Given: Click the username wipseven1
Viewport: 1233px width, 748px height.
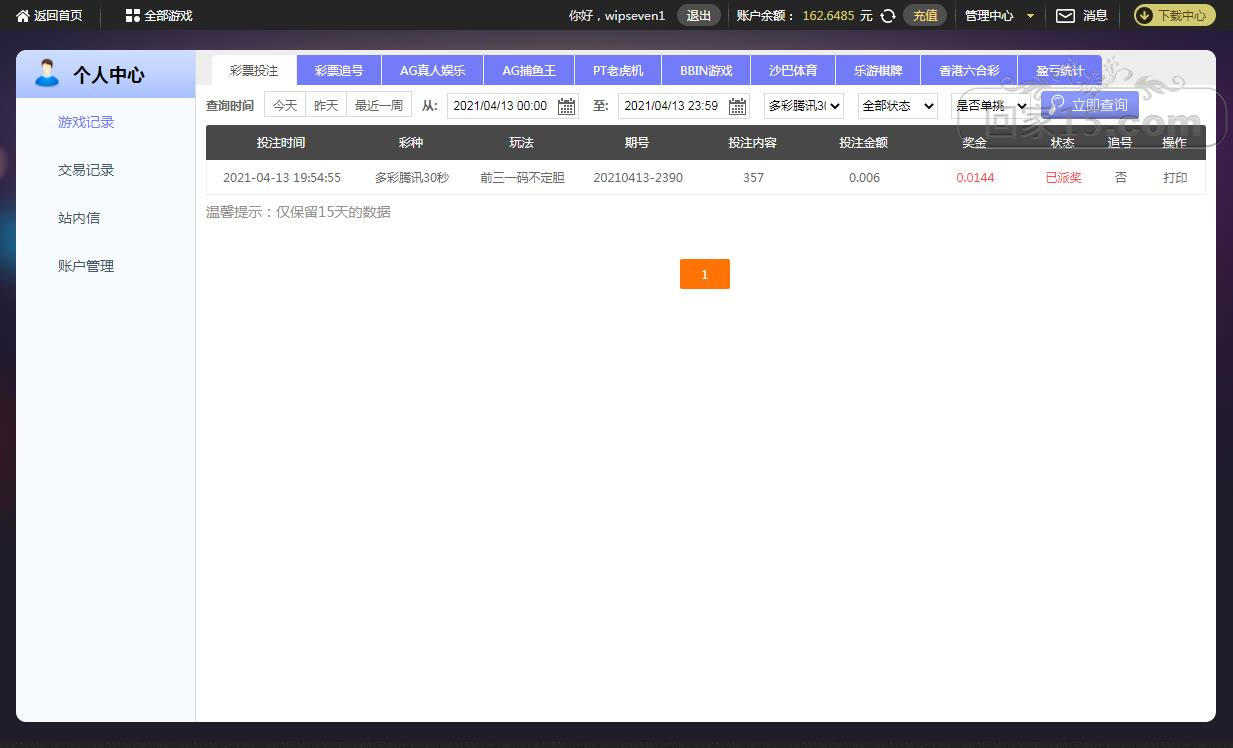Looking at the screenshot, I should (x=635, y=16).
